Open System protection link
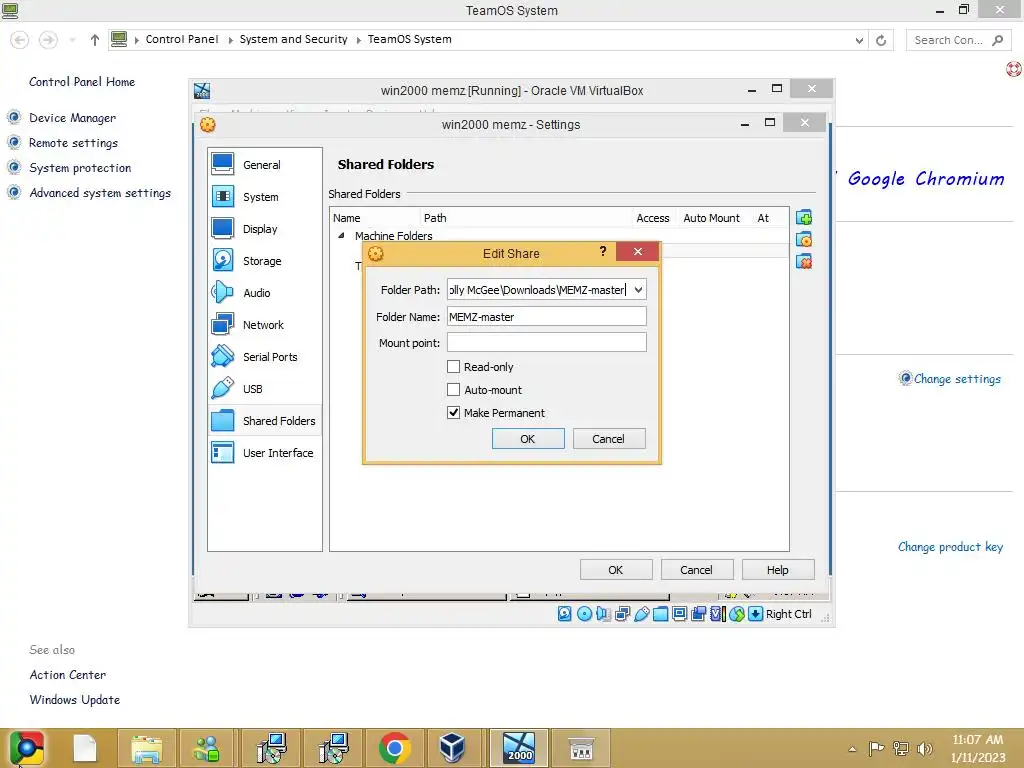This screenshot has width=1024, height=768. (x=80, y=168)
